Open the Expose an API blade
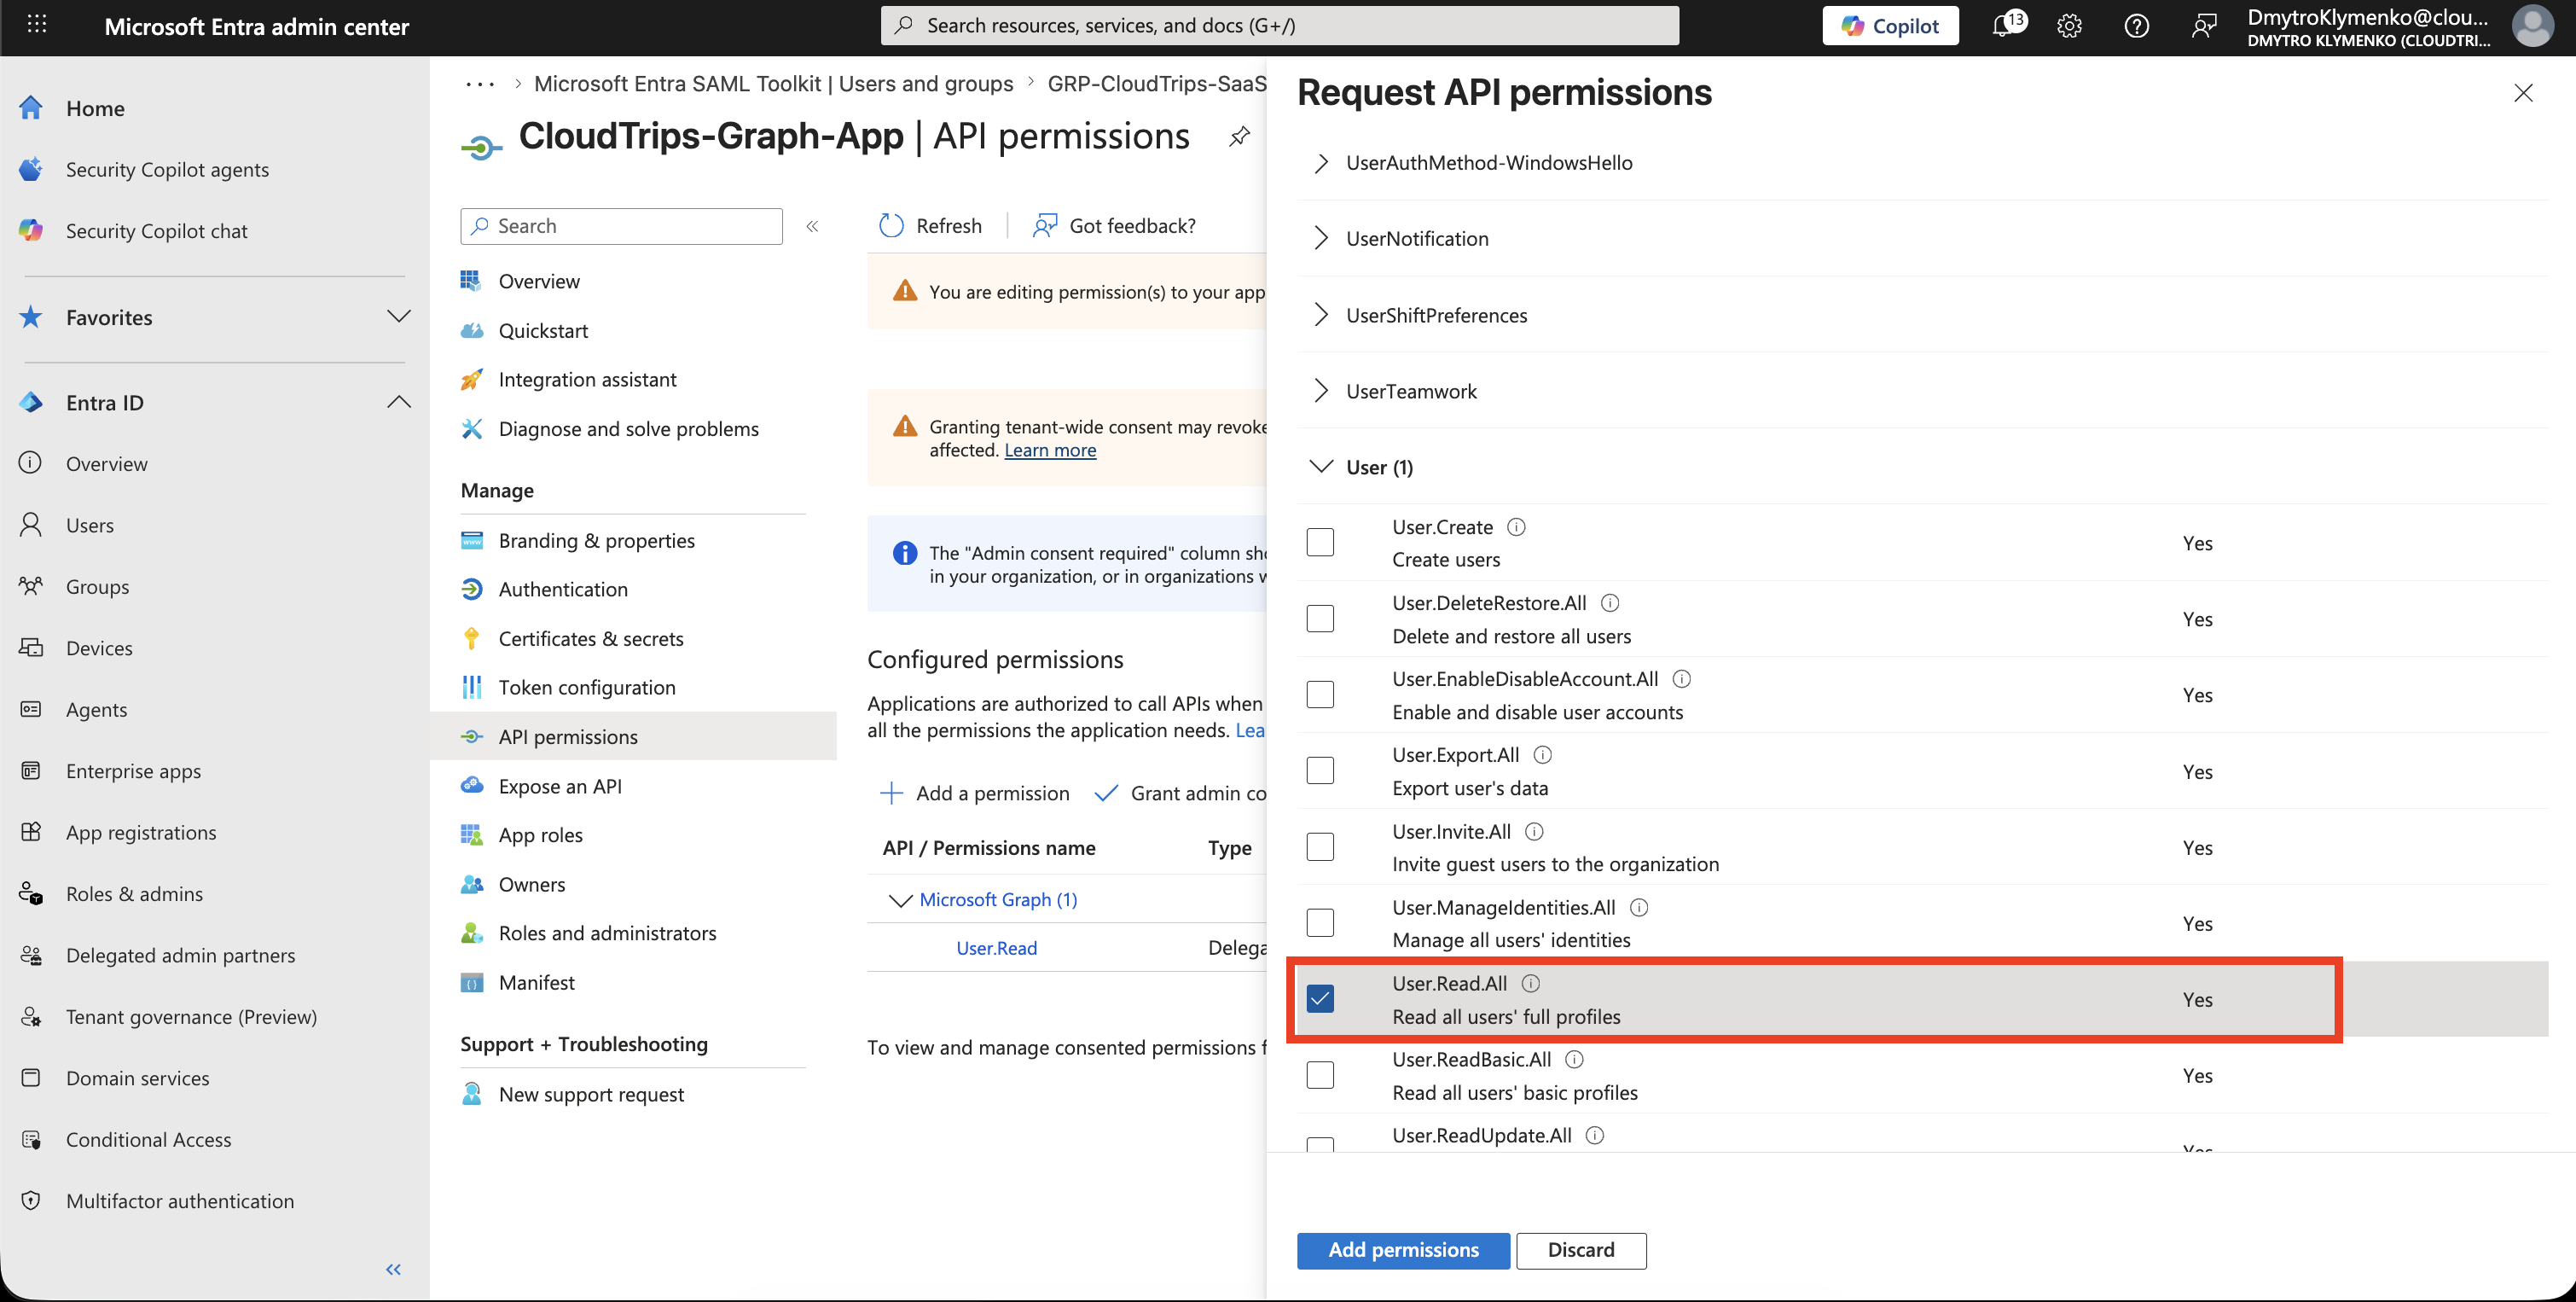This screenshot has height=1302, width=2576. coord(560,786)
